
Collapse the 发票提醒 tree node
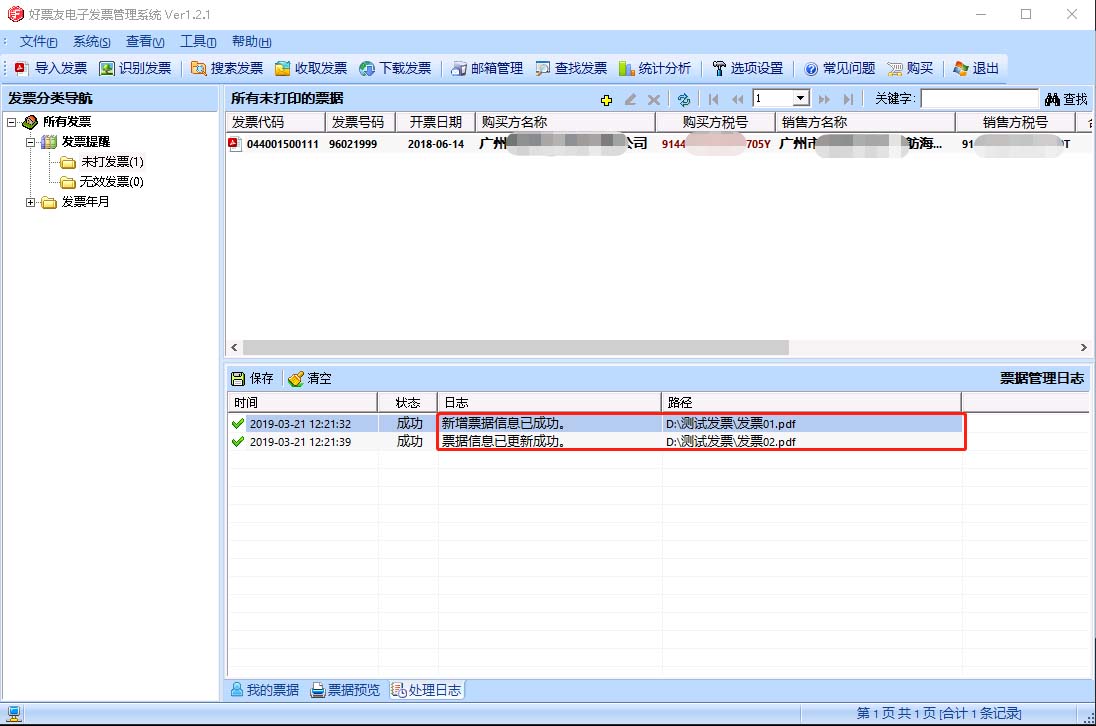(x=30, y=142)
